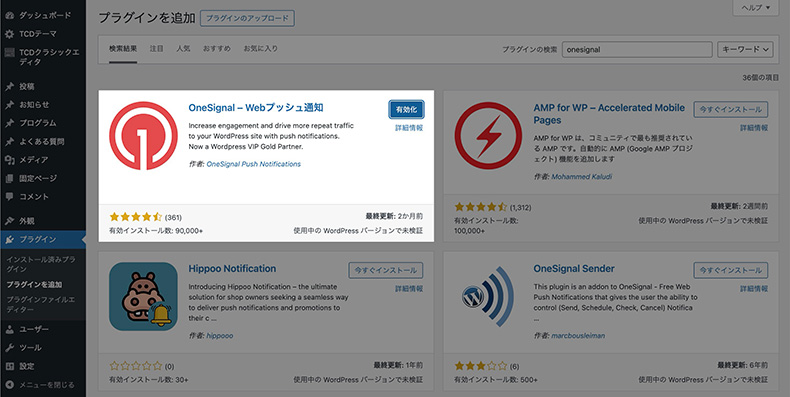Switch to the 注目 tab
The image size is (790, 397).
[x=157, y=49]
